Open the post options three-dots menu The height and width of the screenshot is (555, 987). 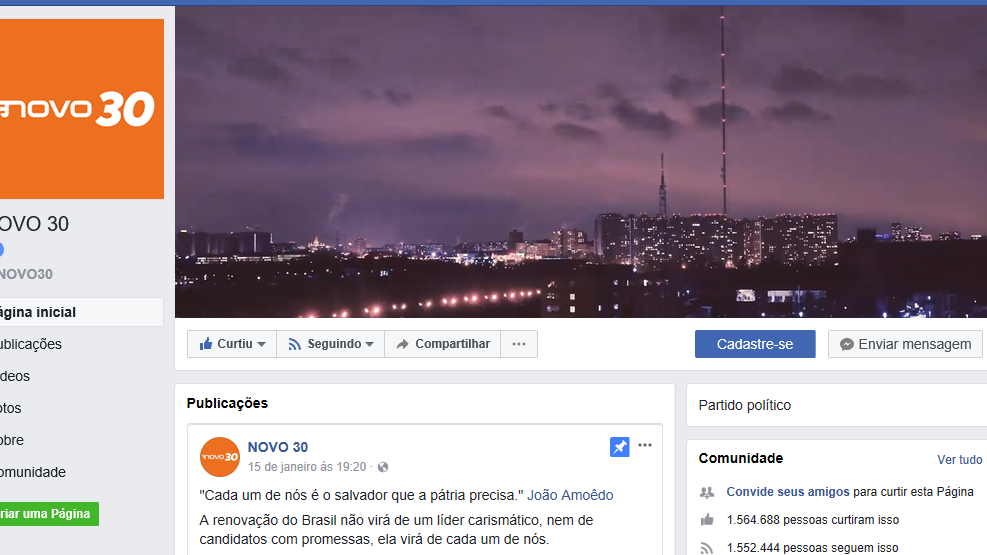click(645, 446)
